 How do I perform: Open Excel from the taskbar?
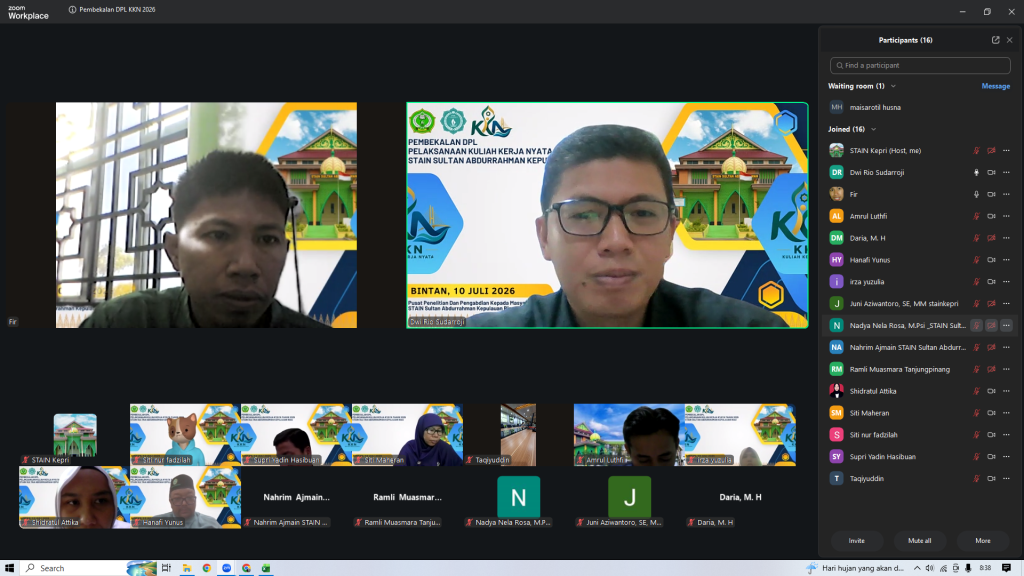click(266, 568)
